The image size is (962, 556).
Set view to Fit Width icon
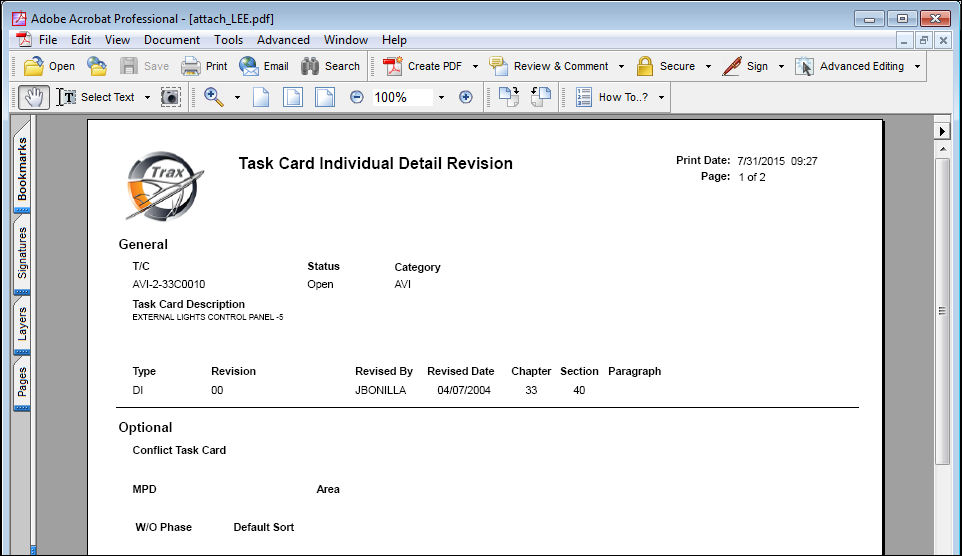point(325,97)
